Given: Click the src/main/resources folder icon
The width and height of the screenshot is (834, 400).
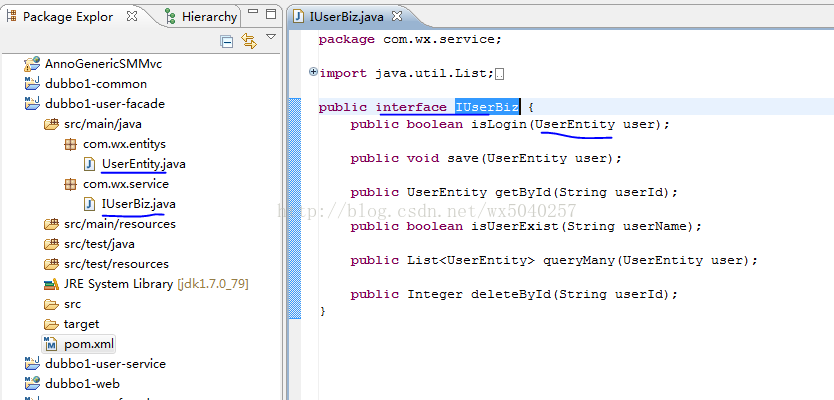Looking at the screenshot, I should 51,224.
